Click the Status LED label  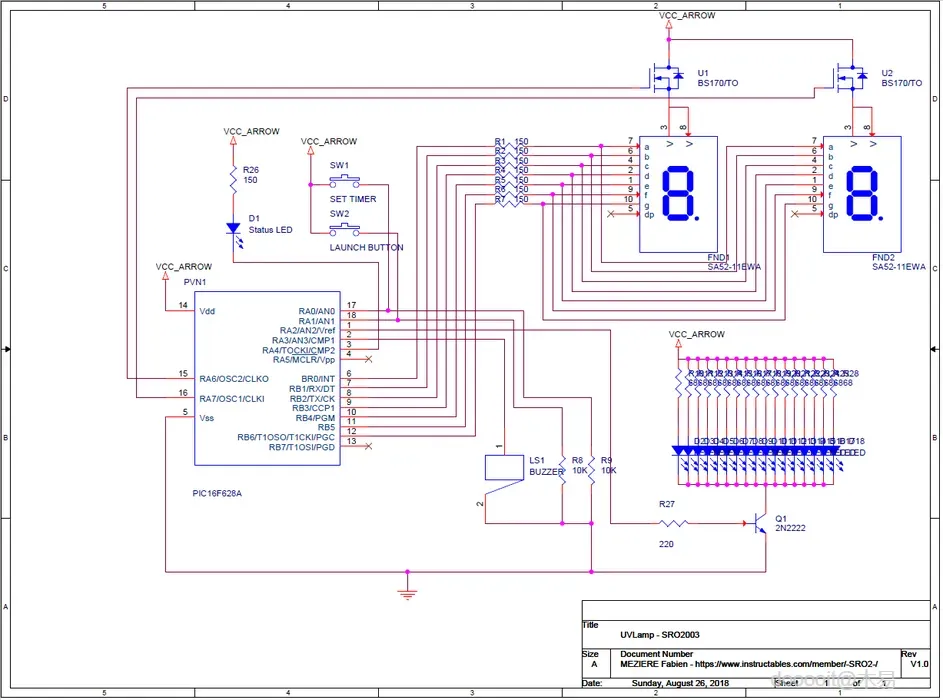[271, 230]
